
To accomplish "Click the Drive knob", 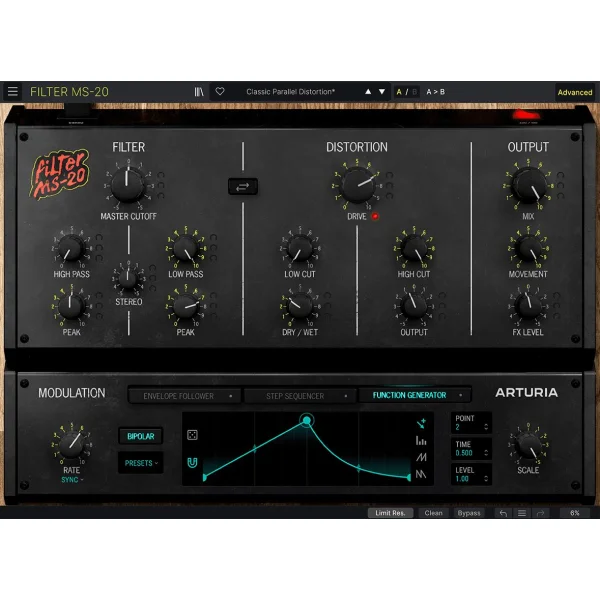I will (358, 185).
